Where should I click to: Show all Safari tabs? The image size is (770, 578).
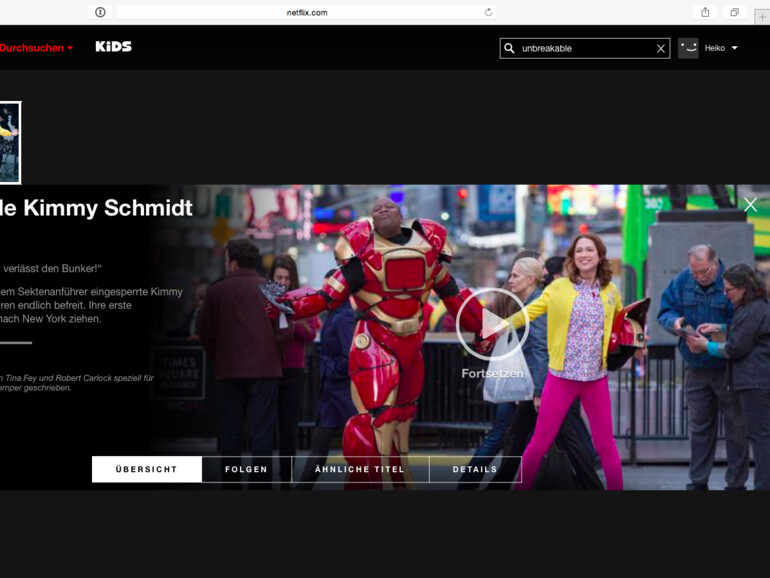[734, 12]
